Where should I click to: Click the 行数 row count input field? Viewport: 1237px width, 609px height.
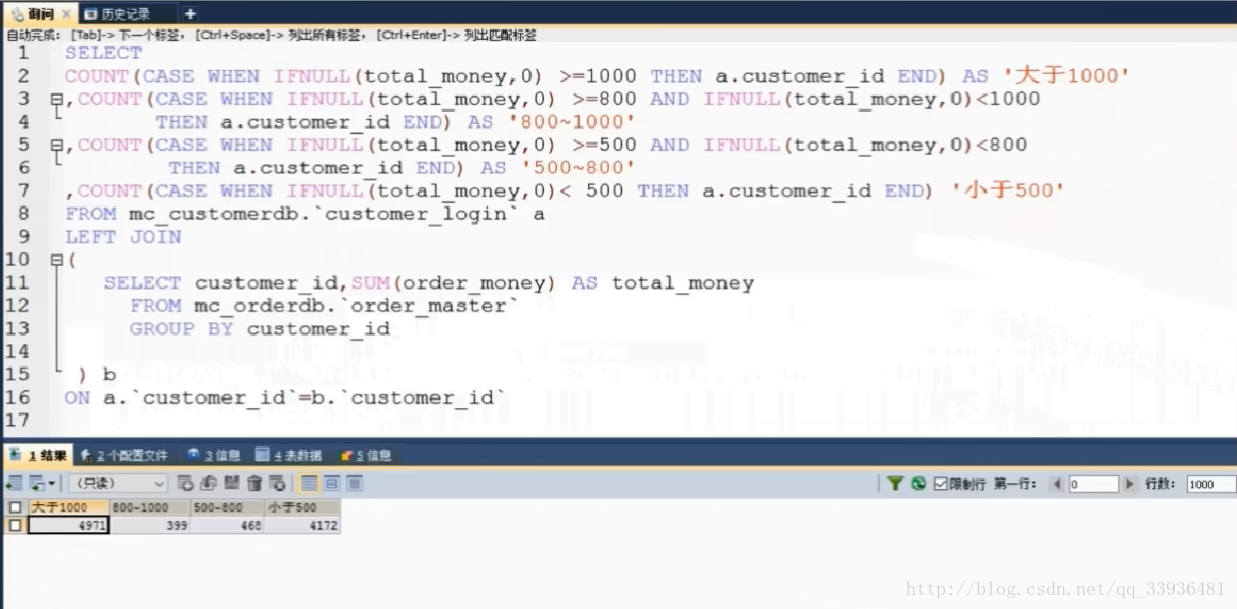[x=1211, y=484]
